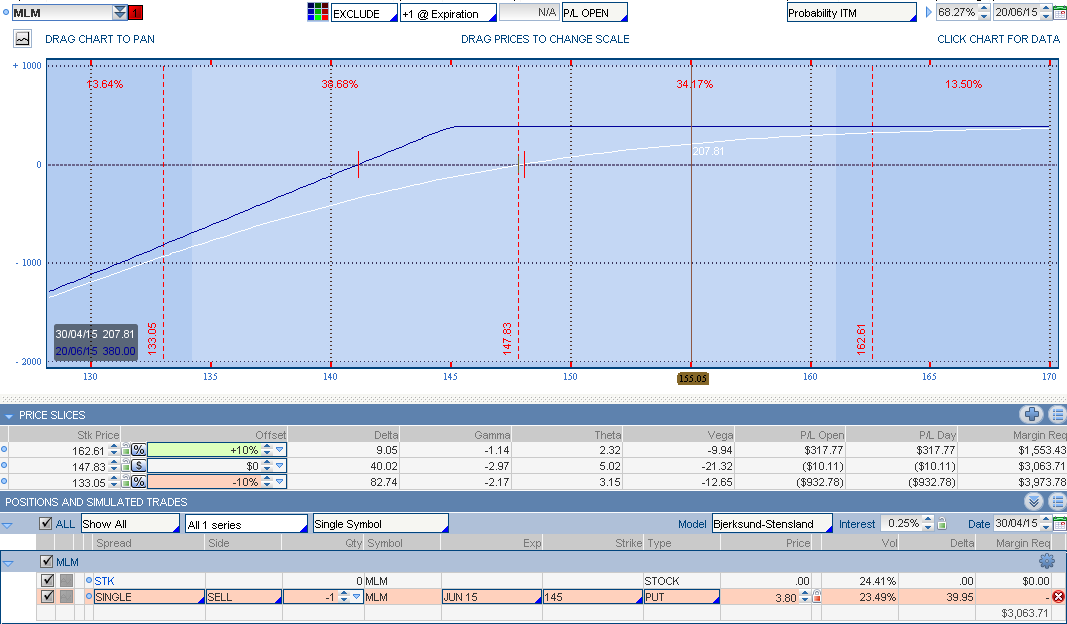Open the EXCLUDE dropdown

pos(364,13)
